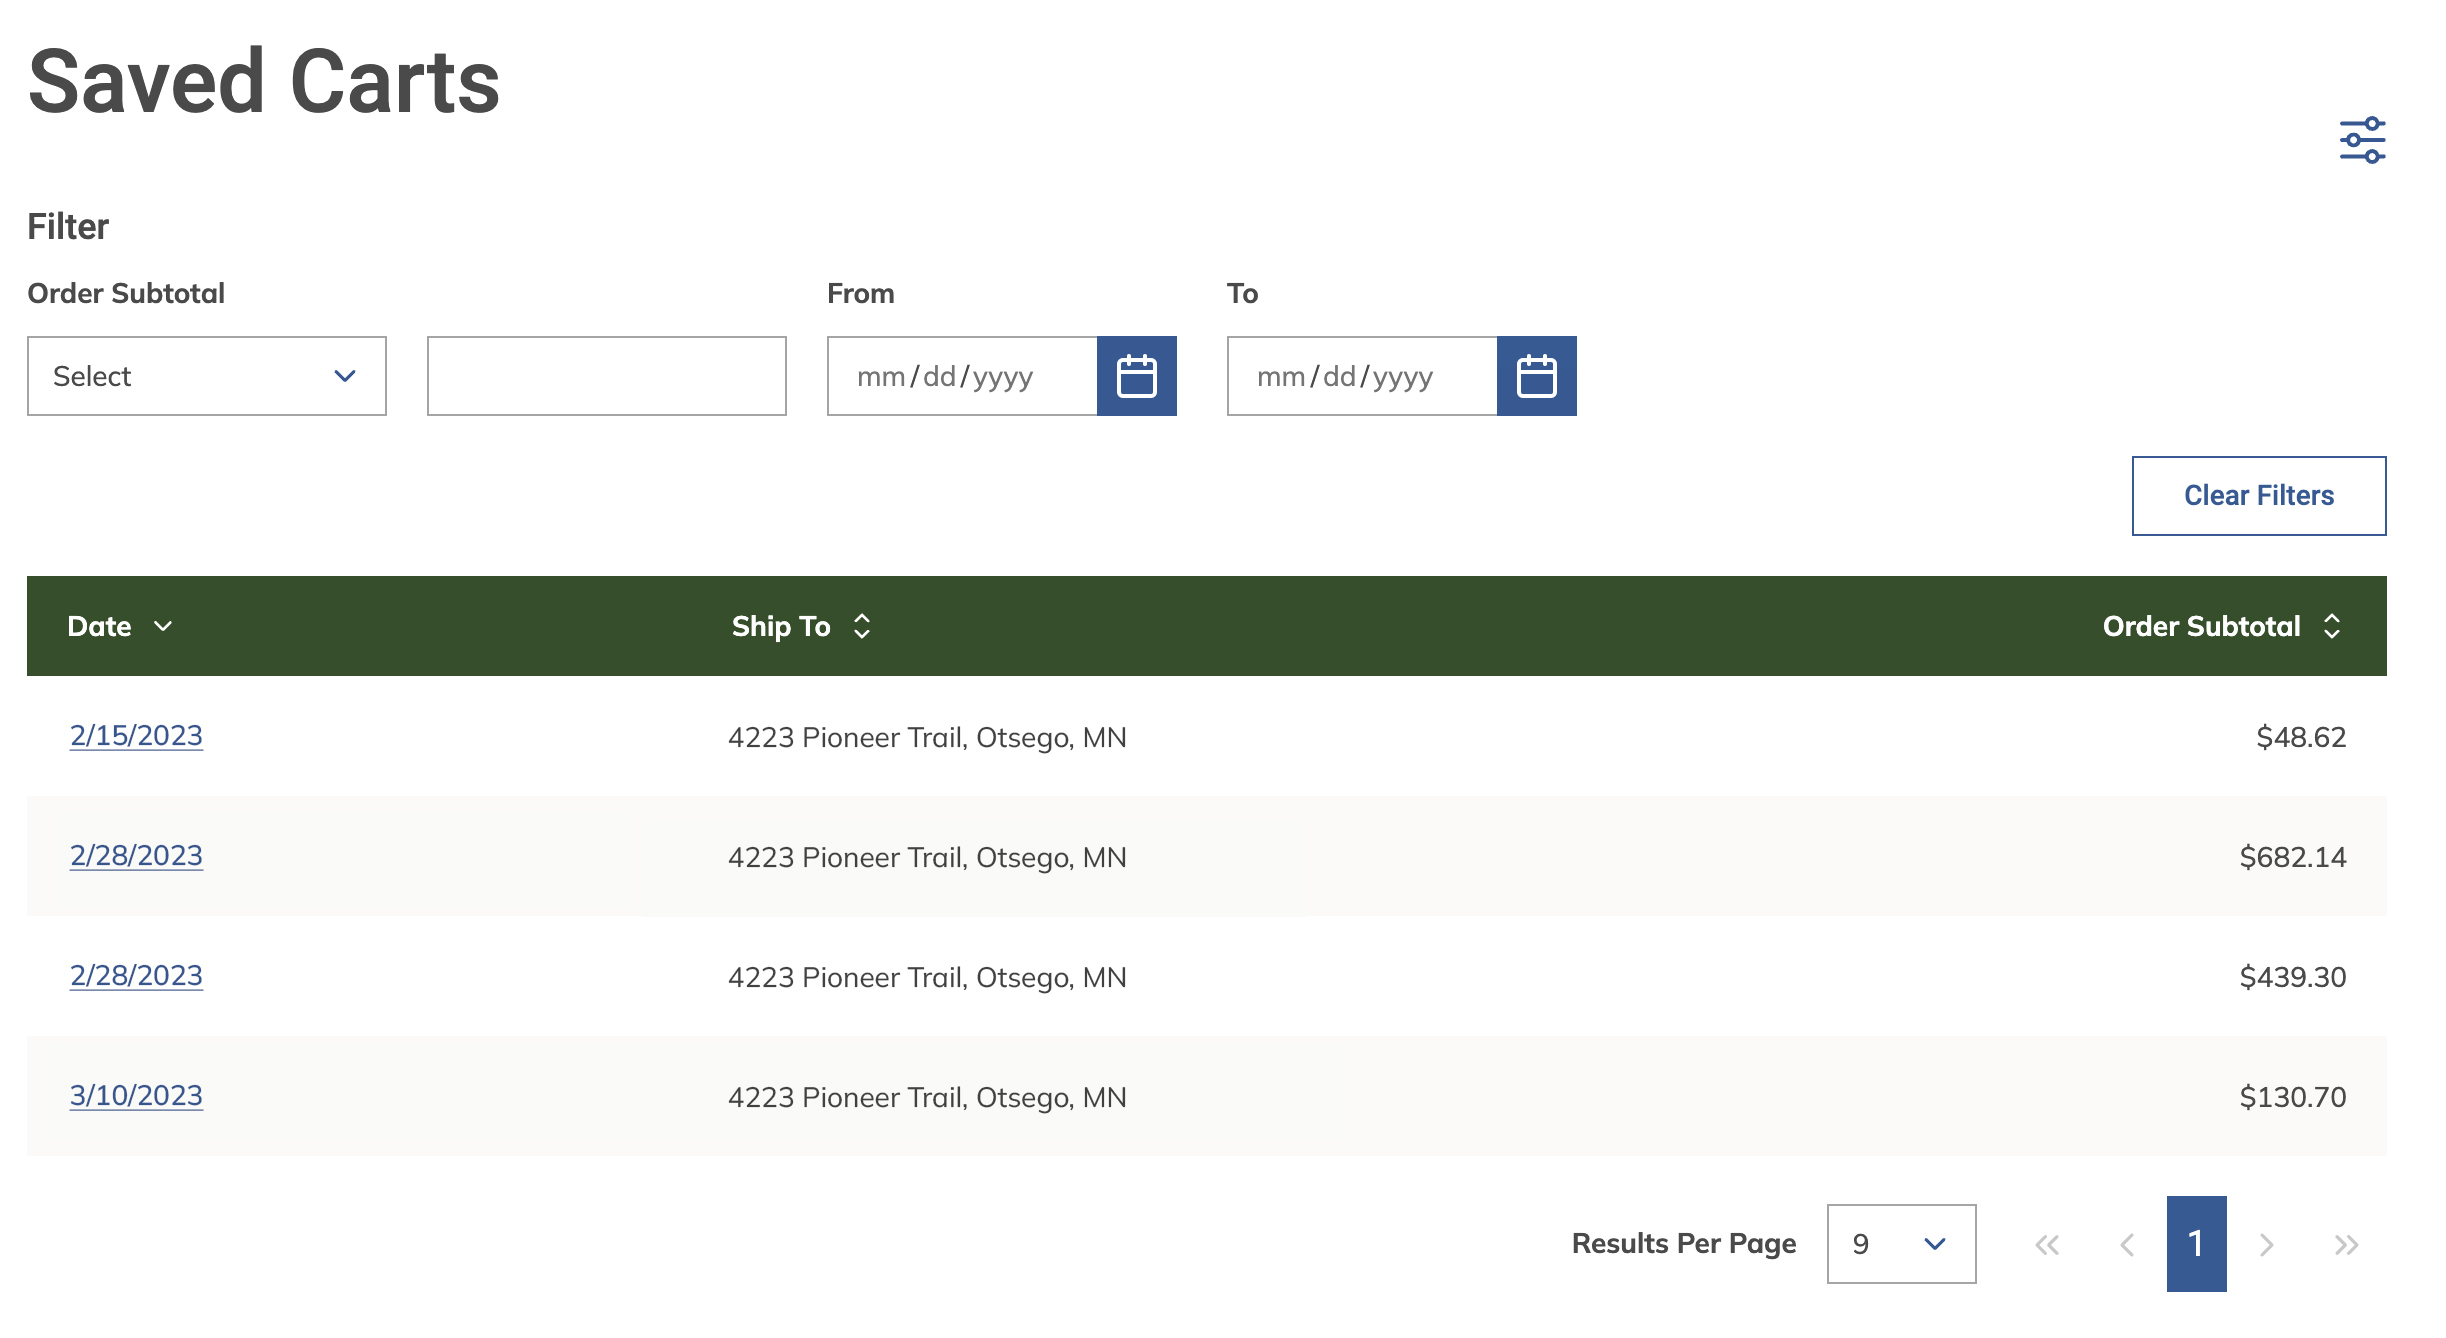Image resolution: width=2446 pixels, height=1338 pixels.
Task: Click the first page double-arrow
Action: point(2048,1244)
